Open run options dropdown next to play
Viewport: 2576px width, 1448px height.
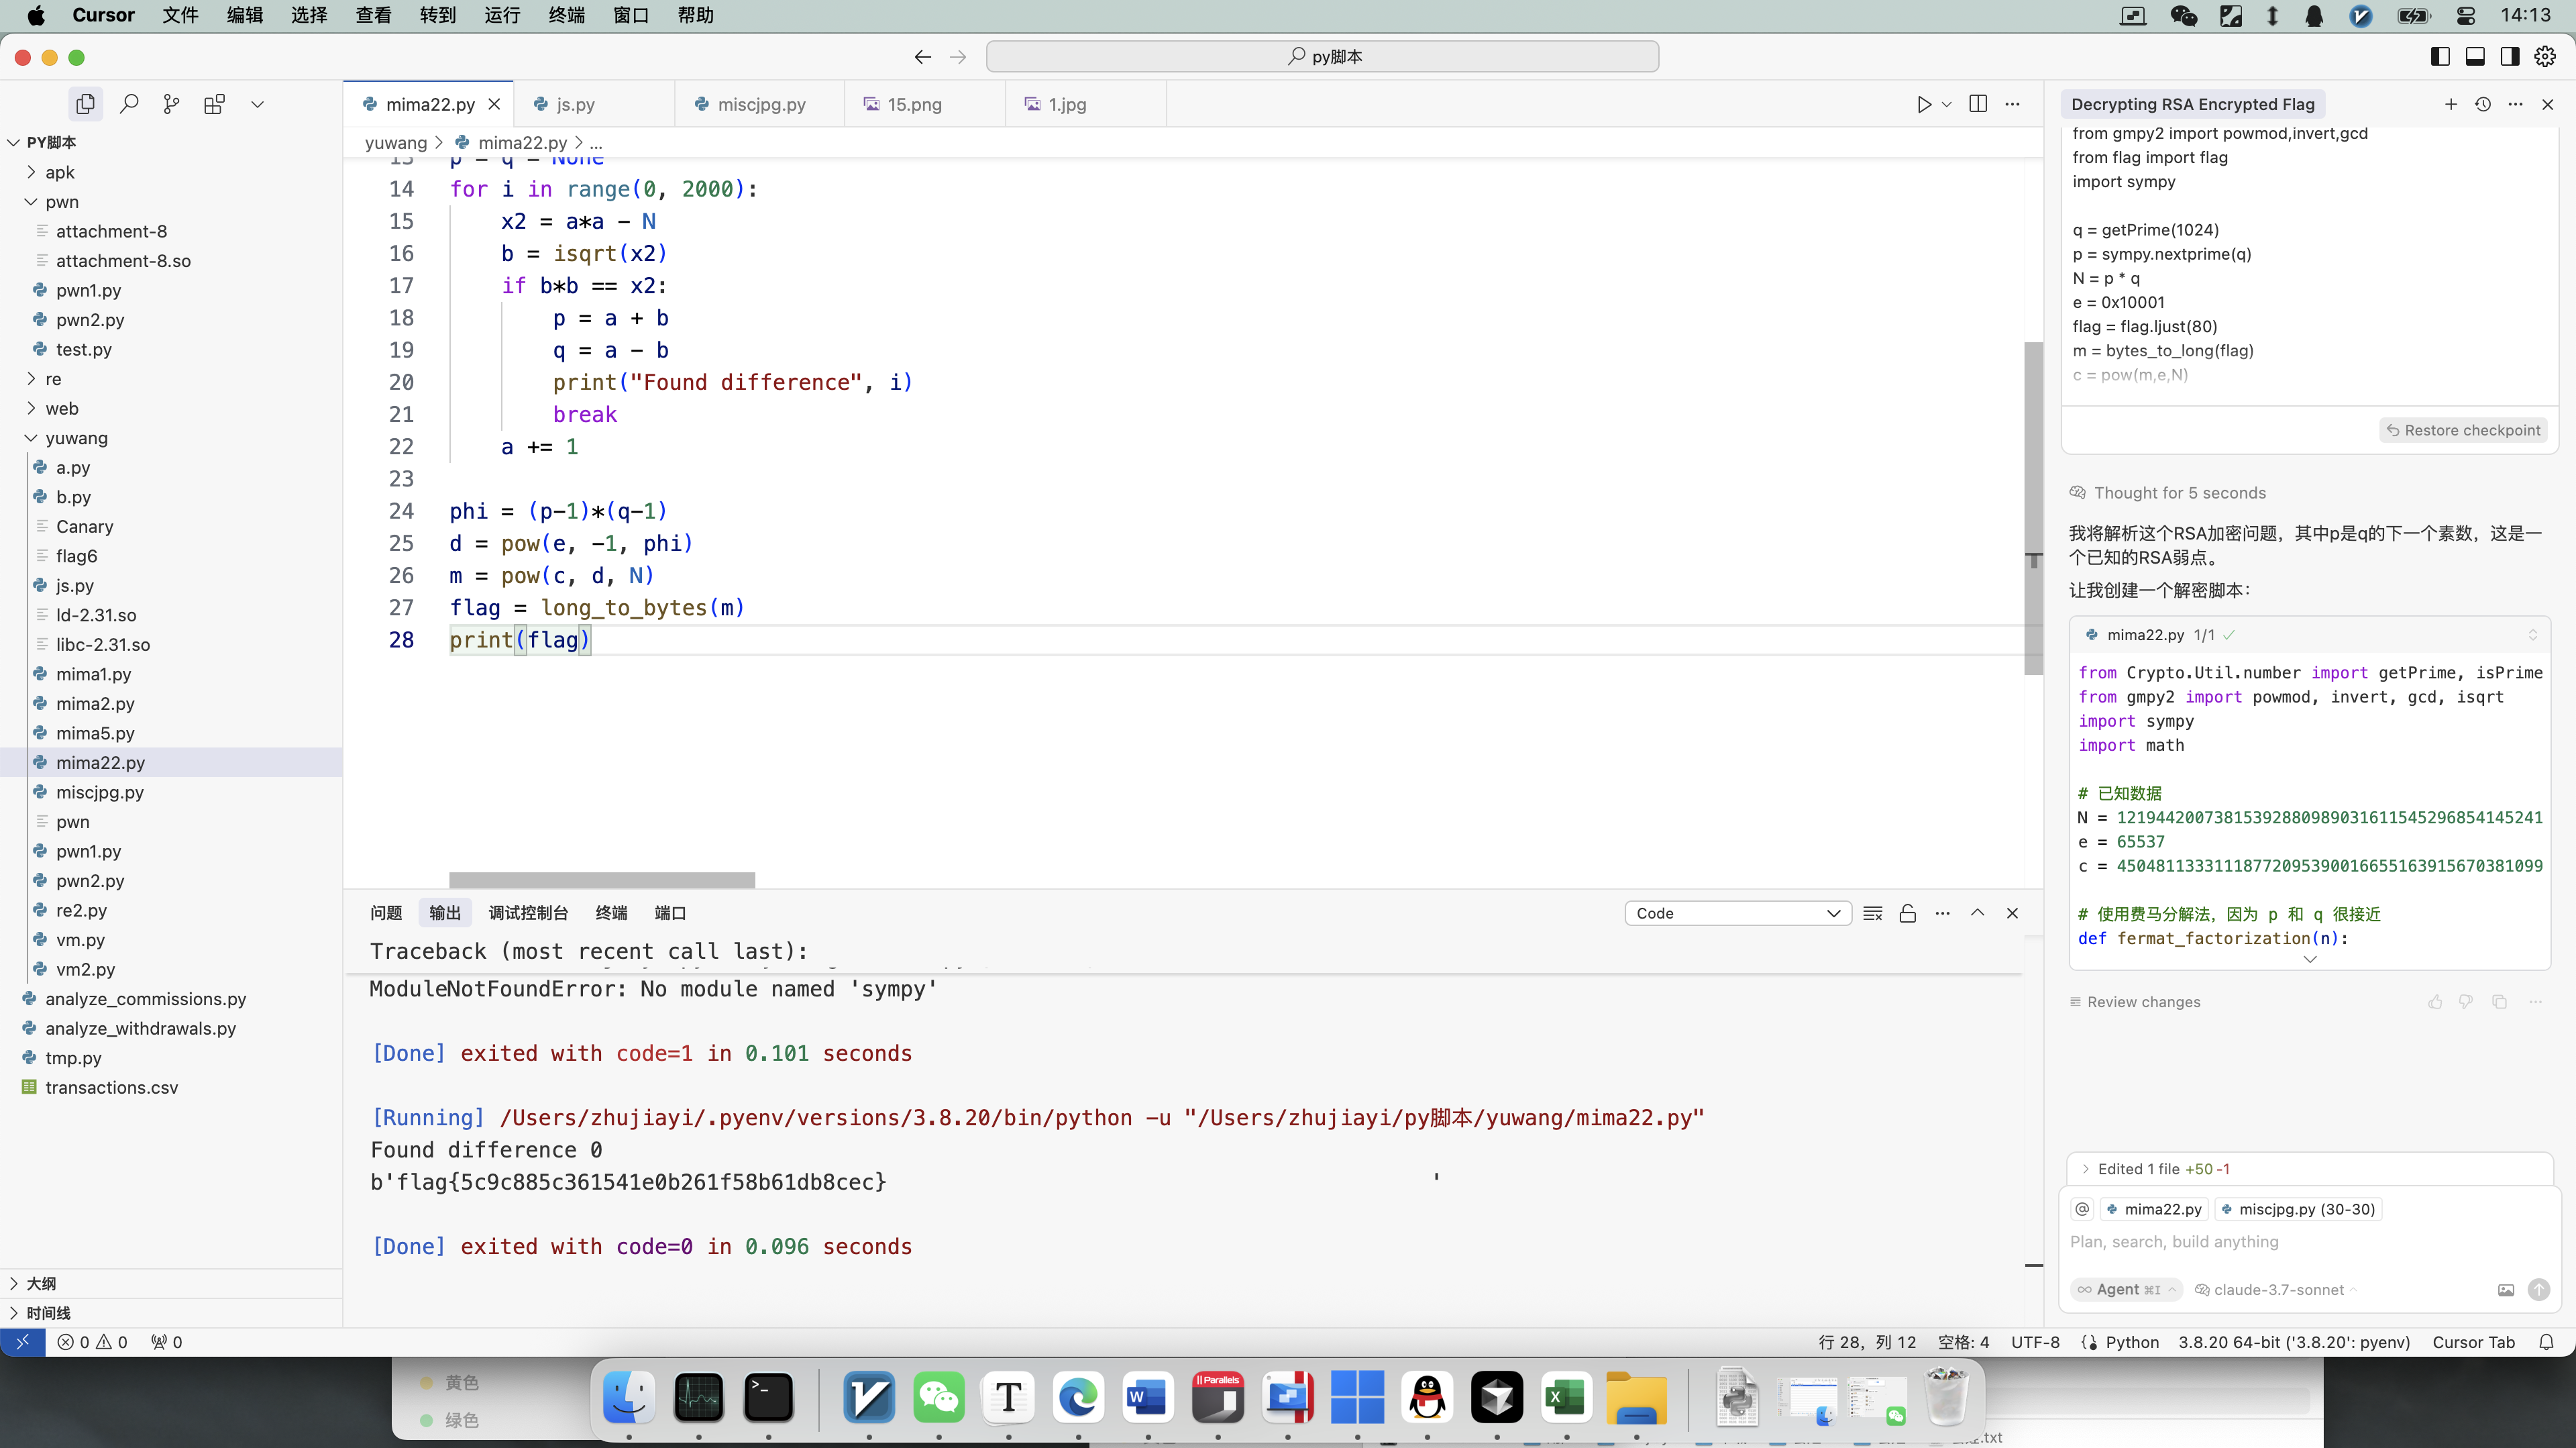pyautogui.click(x=1947, y=104)
